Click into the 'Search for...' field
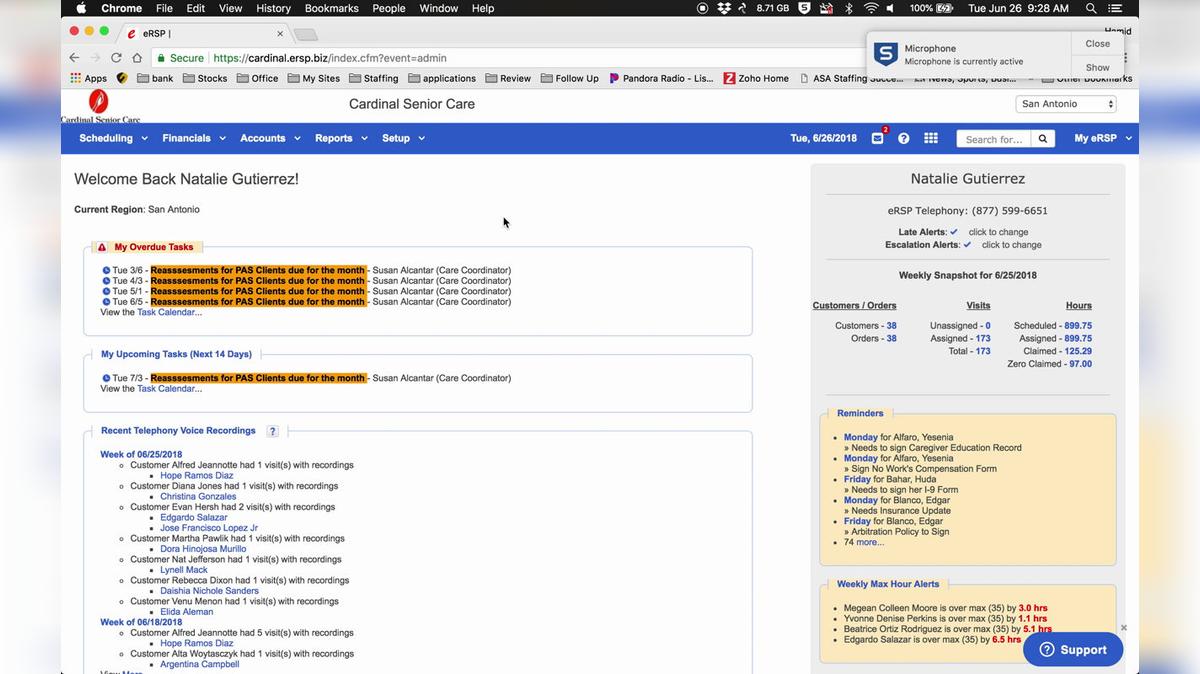The width and height of the screenshot is (1200, 674). (x=993, y=139)
